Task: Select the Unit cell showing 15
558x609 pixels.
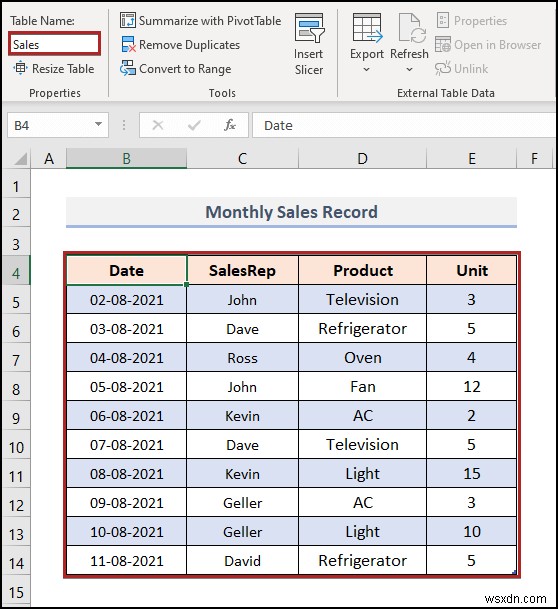Action: (471, 473)
